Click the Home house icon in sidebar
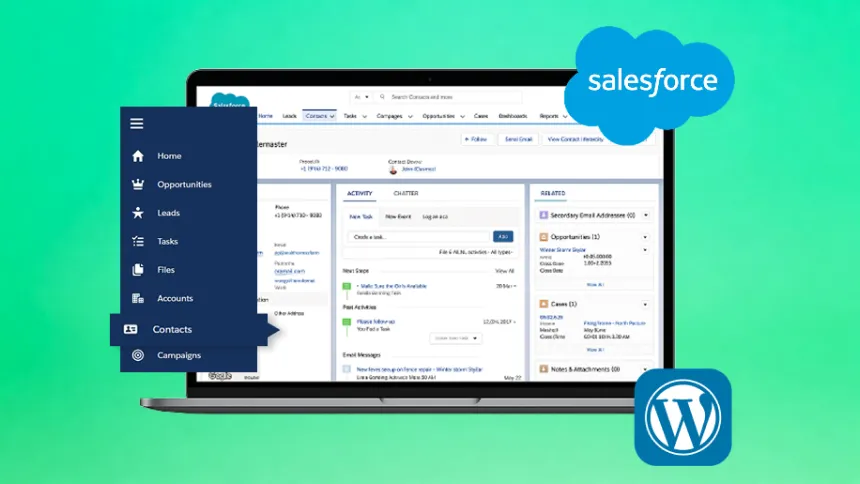Screen dimensions: 860x484 pos(138,156)
